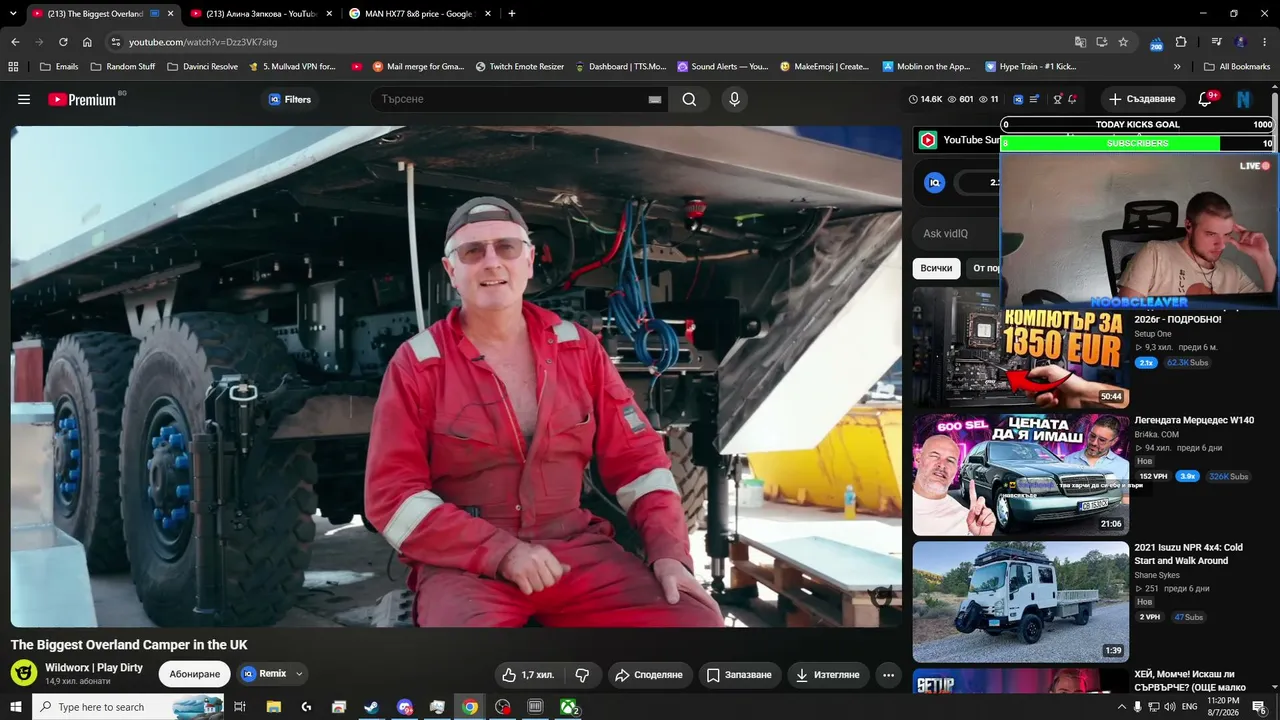Open the vidIQ Filters button
The height and width of the screenshot is (720, 1280).
coord(290,99)
